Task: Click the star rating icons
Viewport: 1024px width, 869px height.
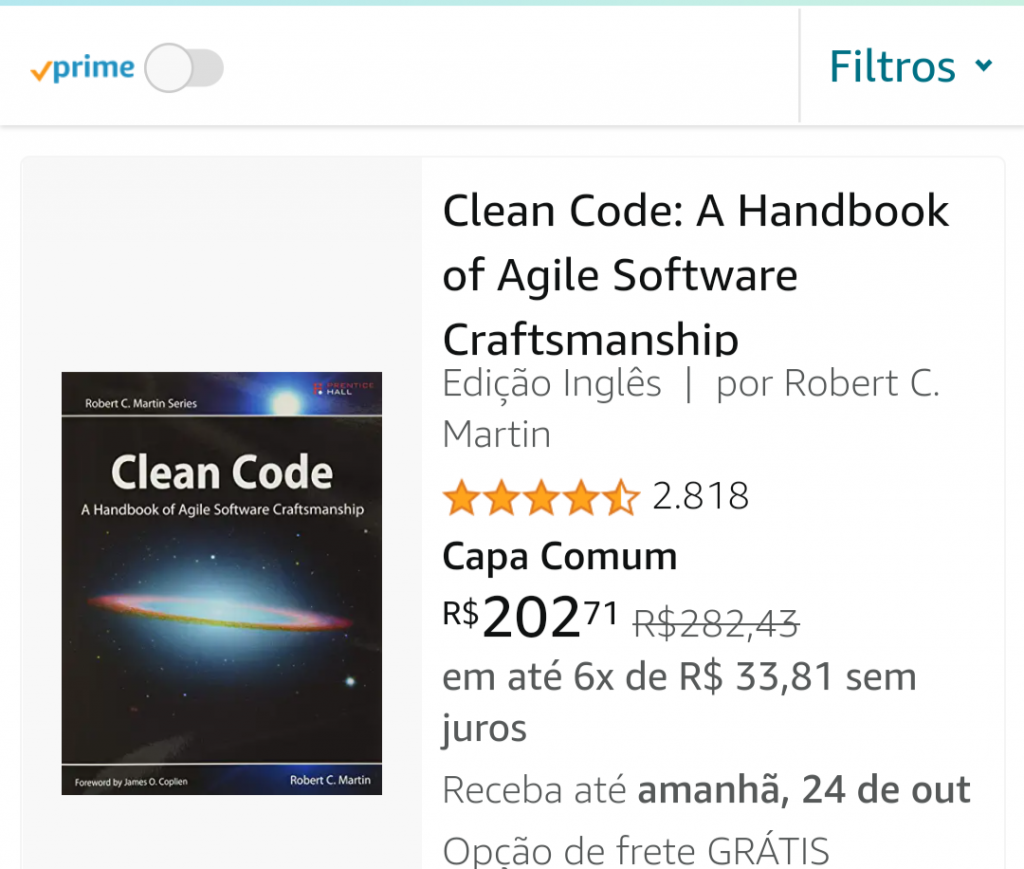Action: point(541,498)
